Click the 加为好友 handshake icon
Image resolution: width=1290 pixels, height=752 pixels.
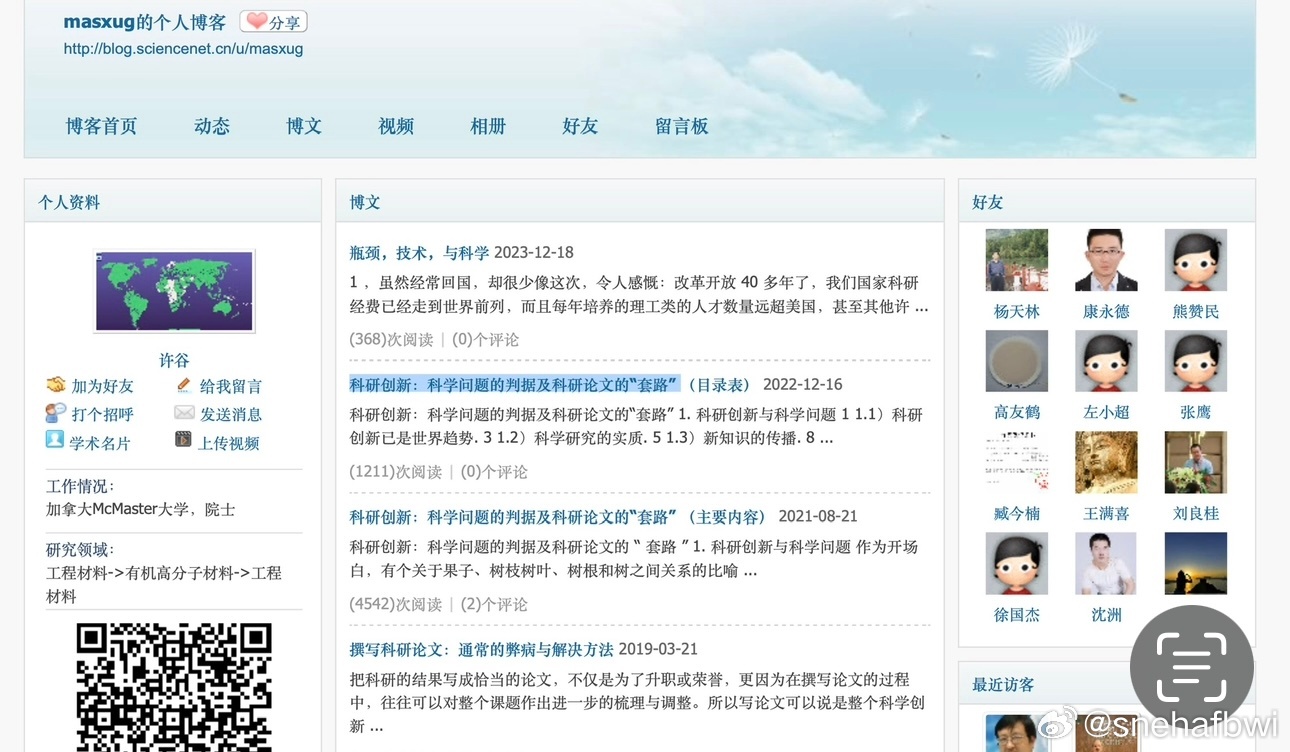pyautogui.click(x=56, y=385)
